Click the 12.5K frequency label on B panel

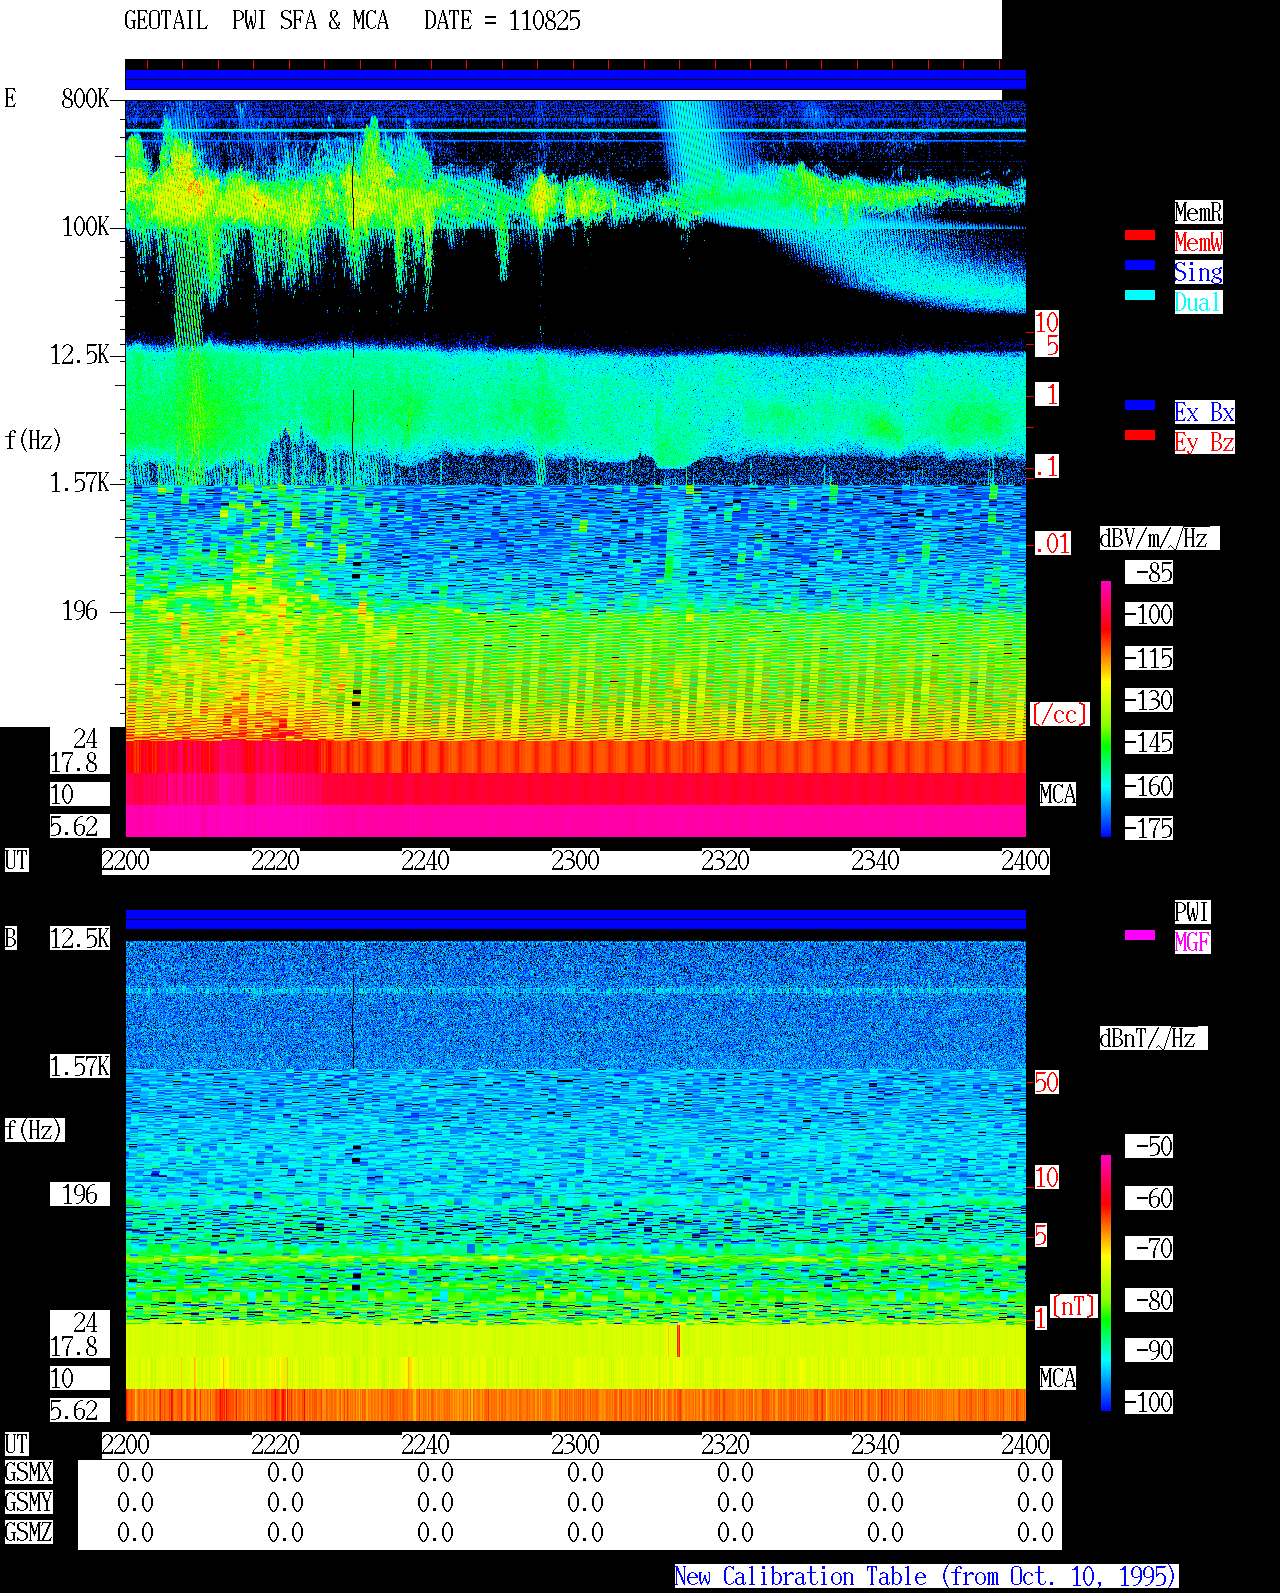point(80,938)
